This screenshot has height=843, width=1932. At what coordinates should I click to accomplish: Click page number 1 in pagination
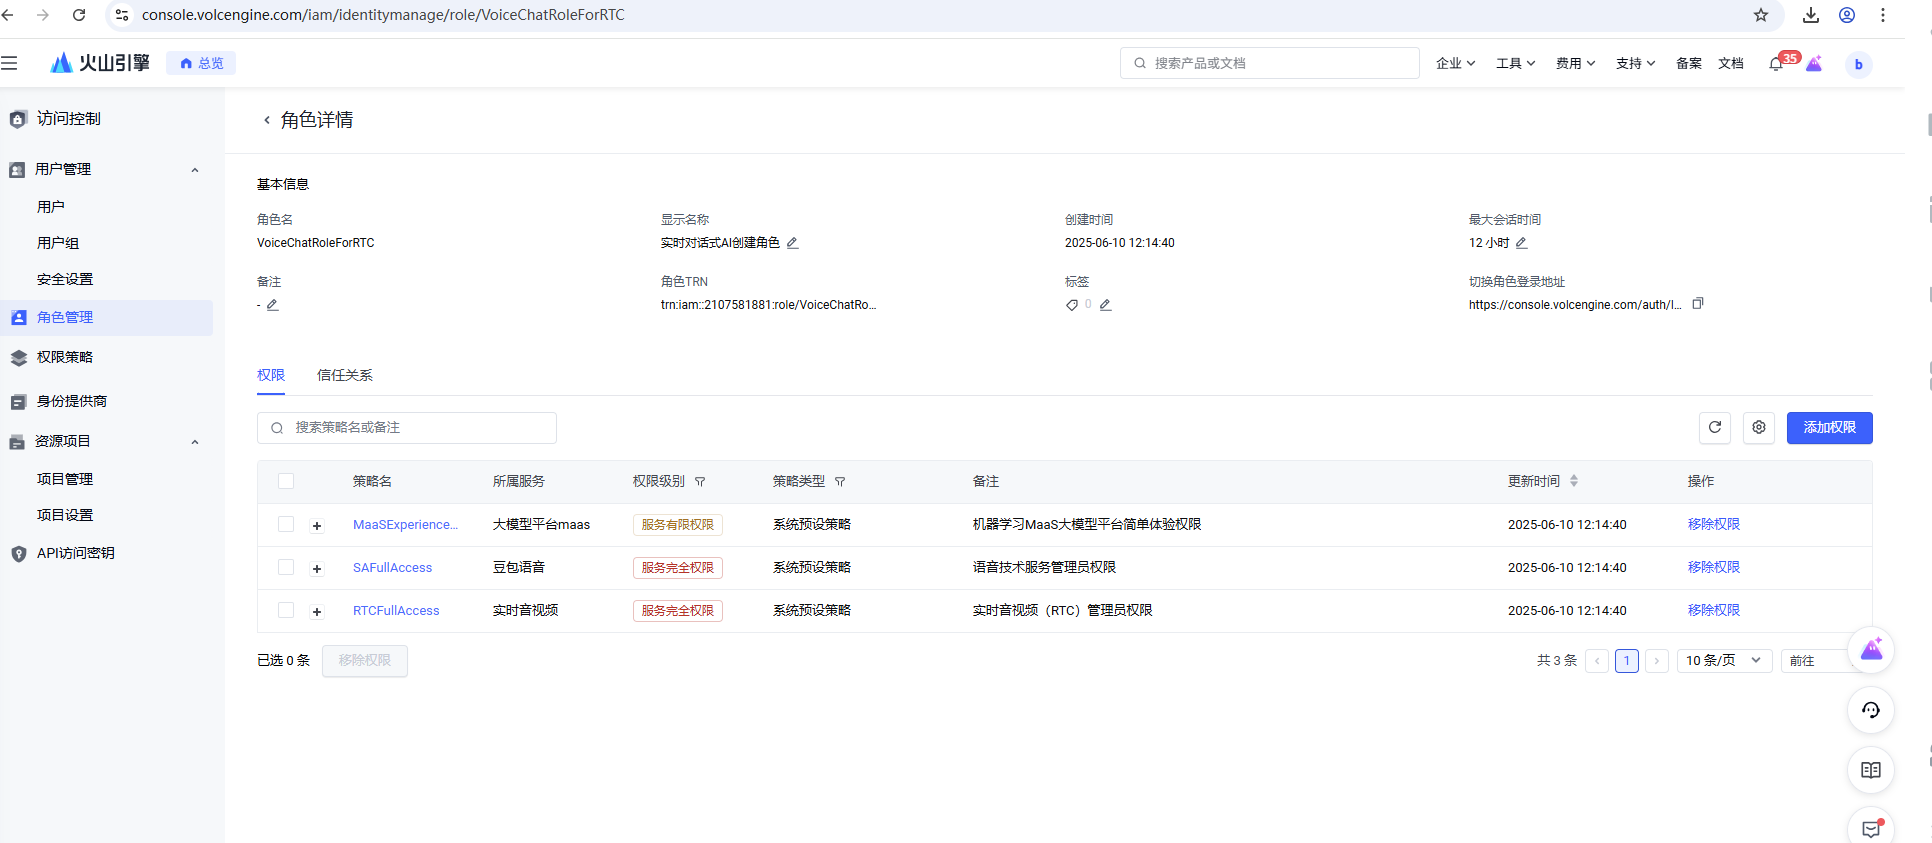1626,661
